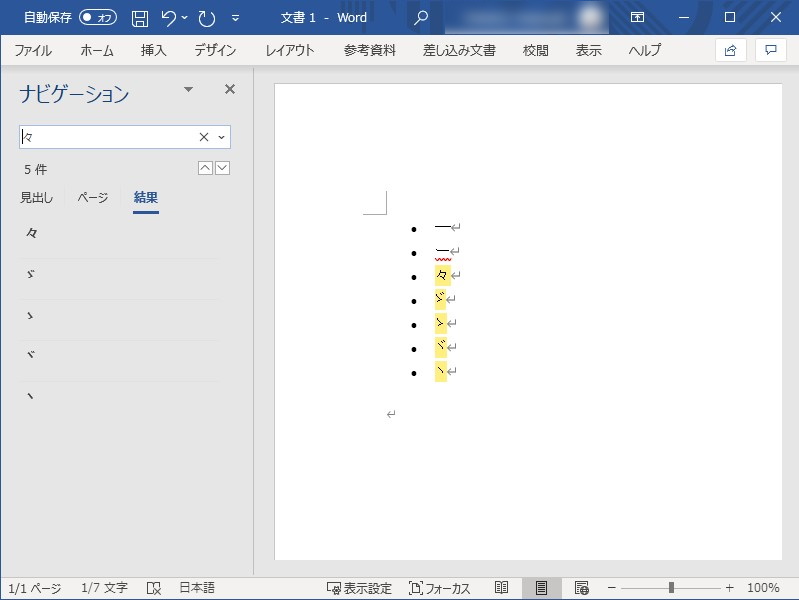Image resolution: width=799 pixels, height=600 pixels.
Task: Open navigation pane task options arrow
Action: [x=189, y=90]
